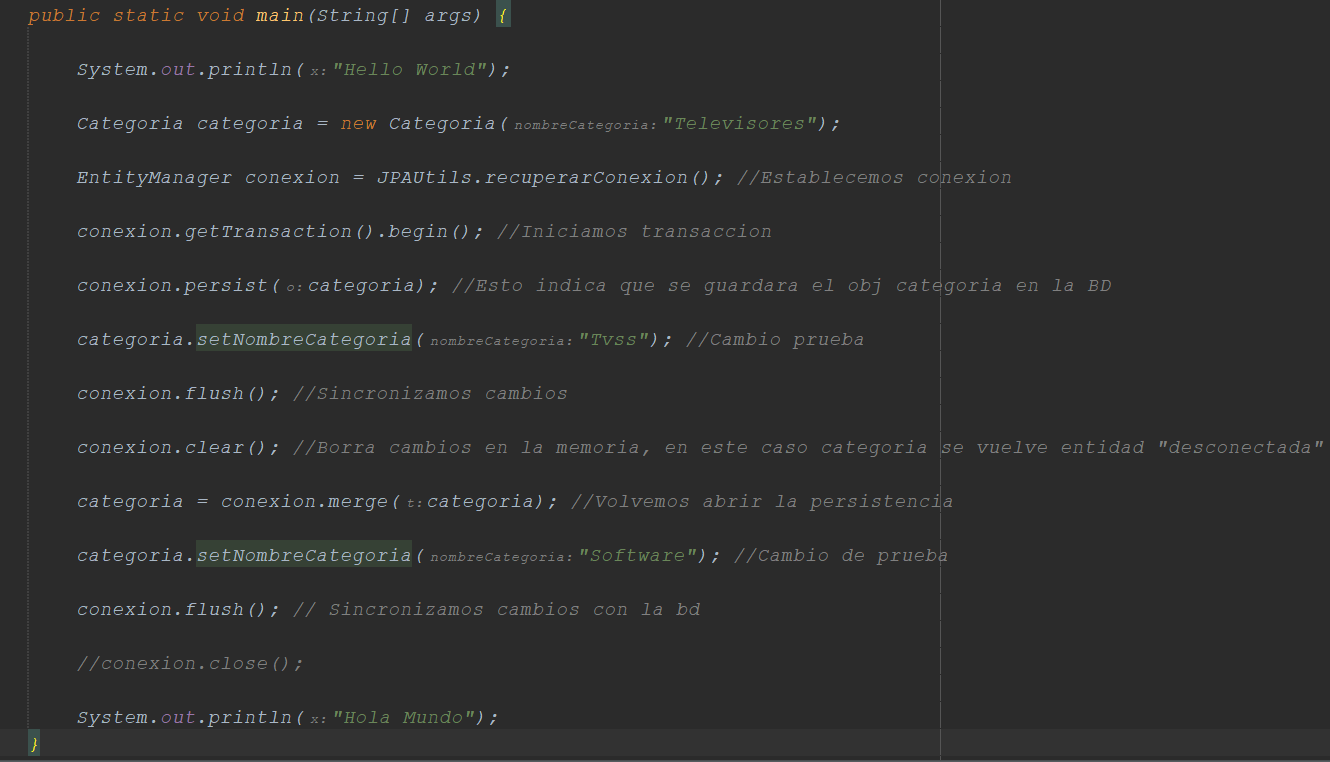Click "getTransaction()" in the code
The height and width of the screenshot is (762, 1330).
[x=282, y=232]
